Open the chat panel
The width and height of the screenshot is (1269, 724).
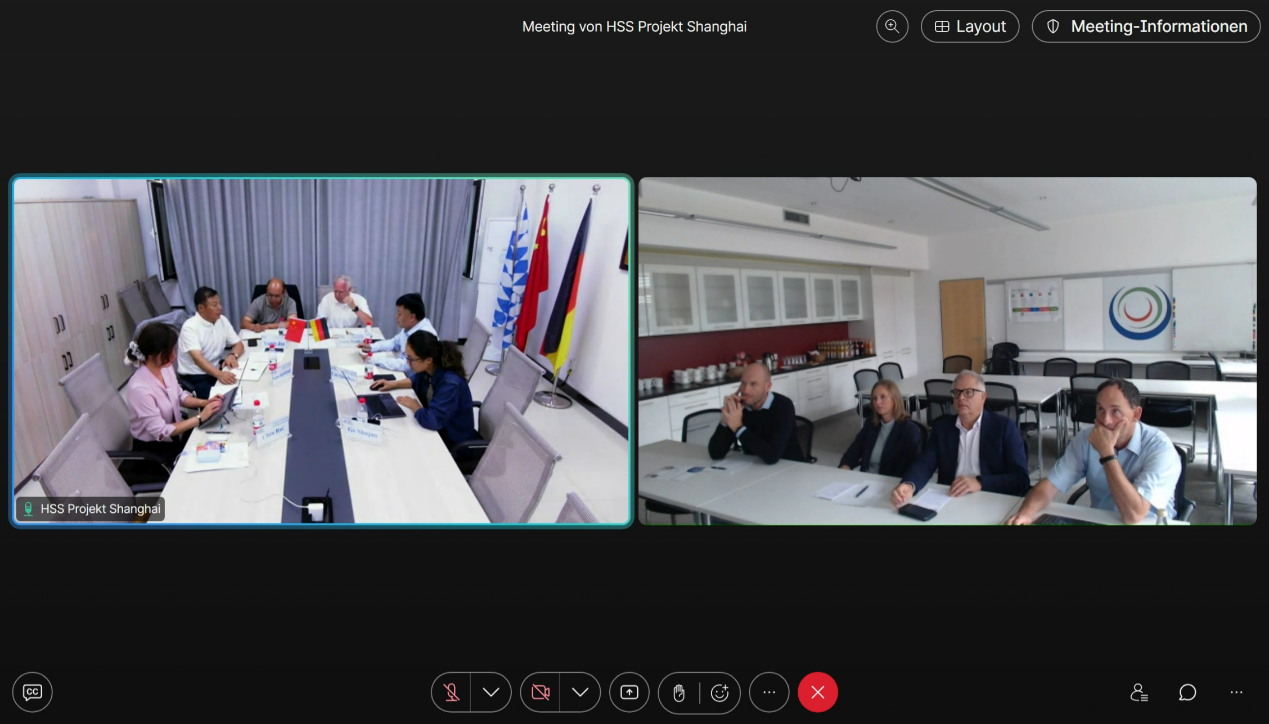(1187, 692)
